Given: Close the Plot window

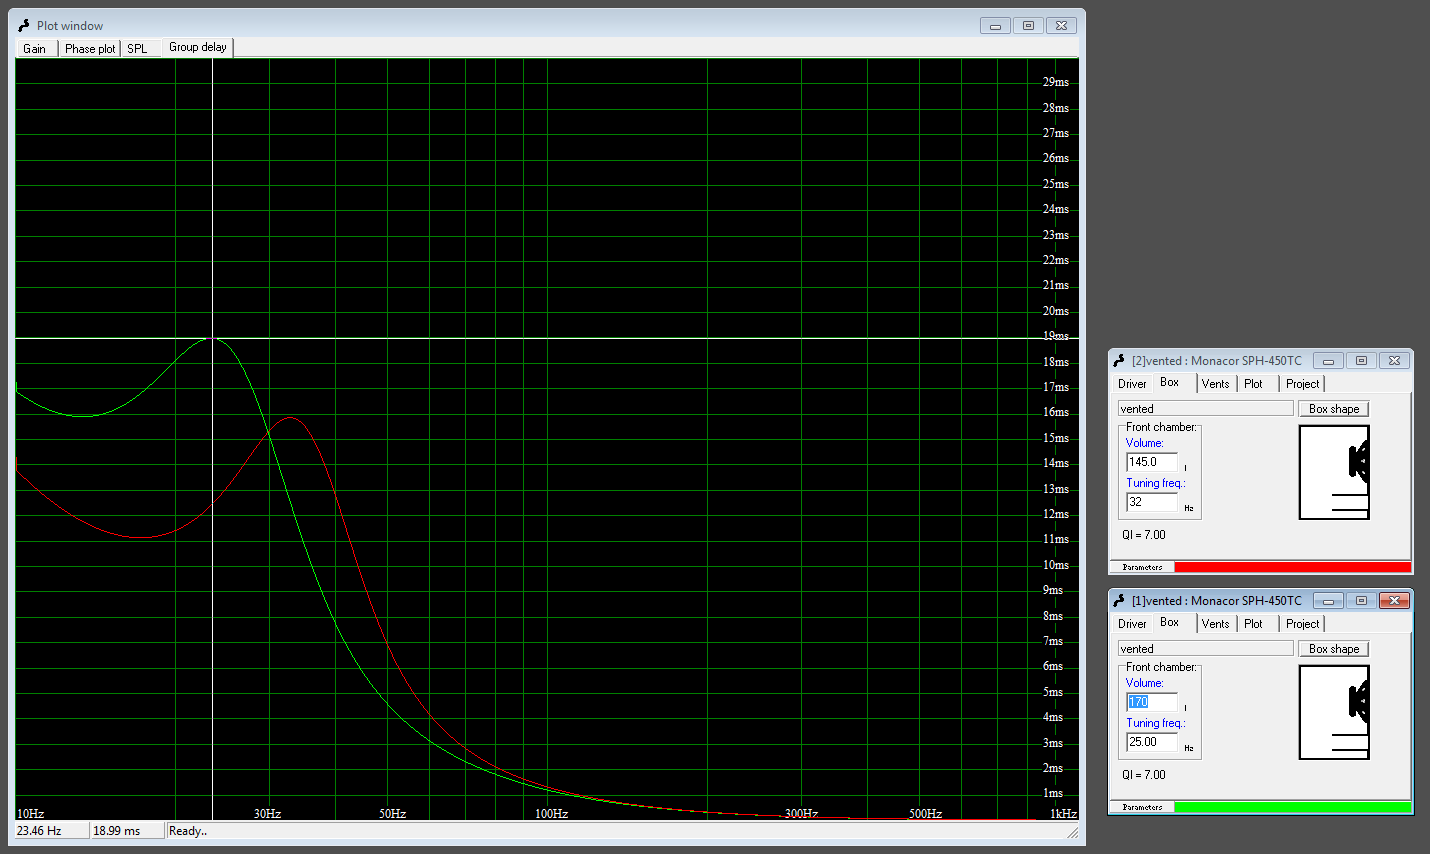Looking at the screenshot, I should [x=1061, y=25].
